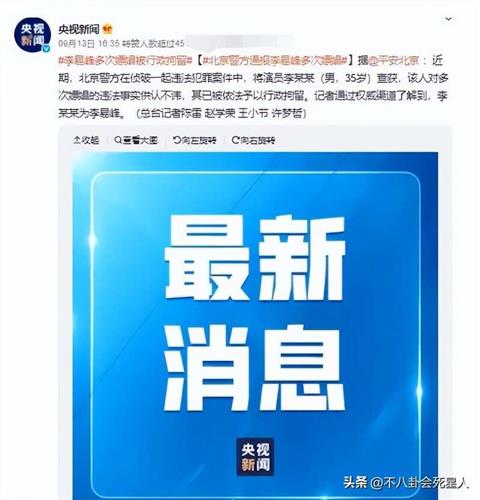
Task: Open the 09月13日 16:35 timestamp
Action: [89, 43]
